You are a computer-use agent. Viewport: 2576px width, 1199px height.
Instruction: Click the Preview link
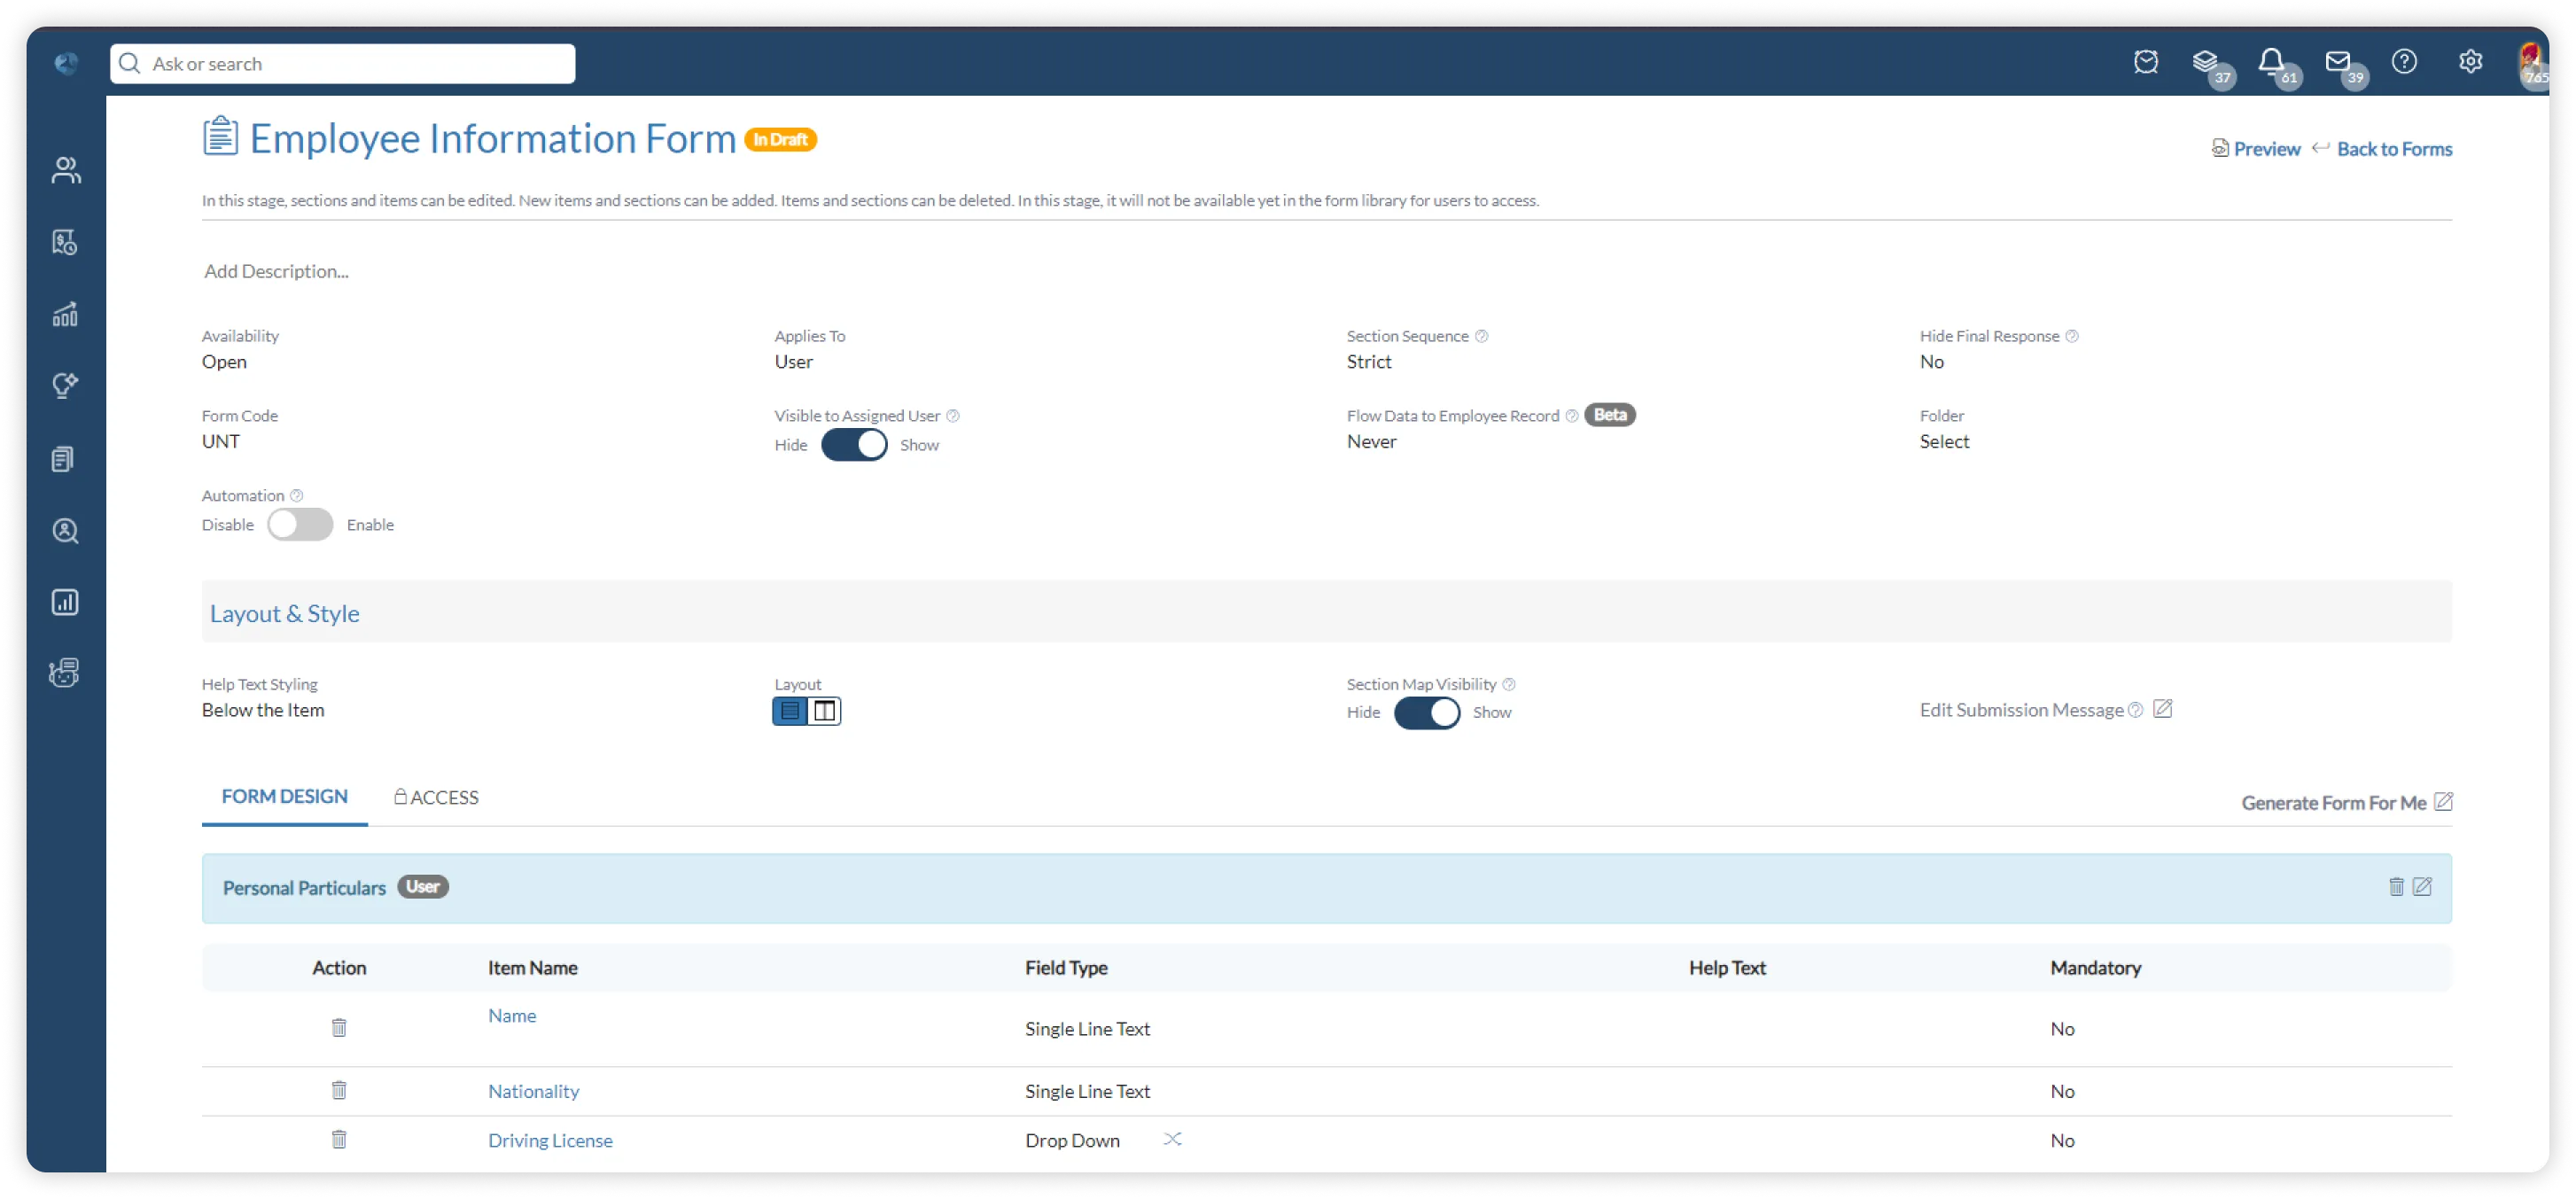tap(2266, 149)
